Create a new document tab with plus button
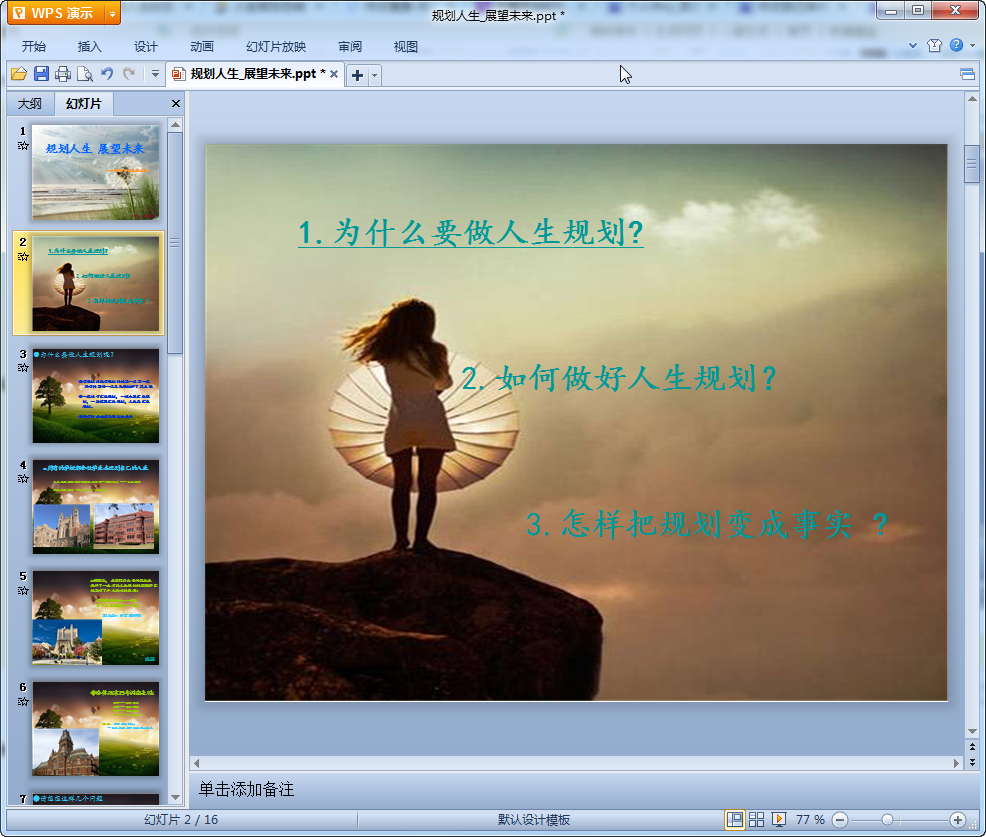This screenshot has width=986, height=837. [x=357, y=75]
